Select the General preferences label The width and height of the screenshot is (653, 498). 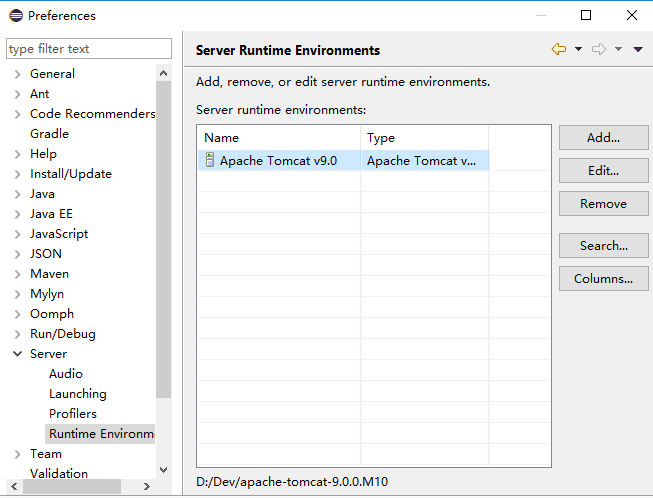(52, 74)
